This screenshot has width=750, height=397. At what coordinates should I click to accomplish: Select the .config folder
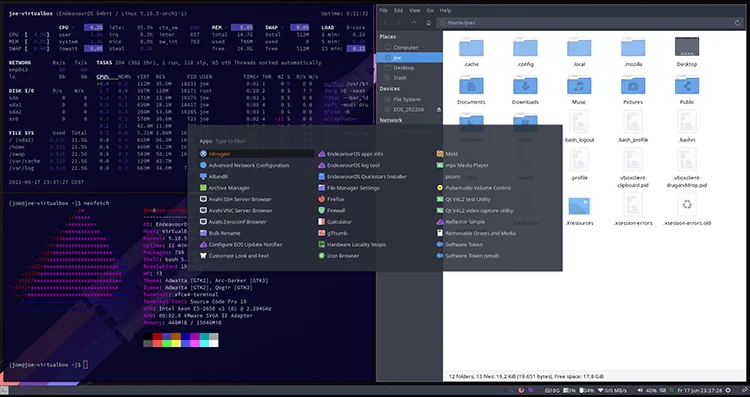tap(525, 52)
